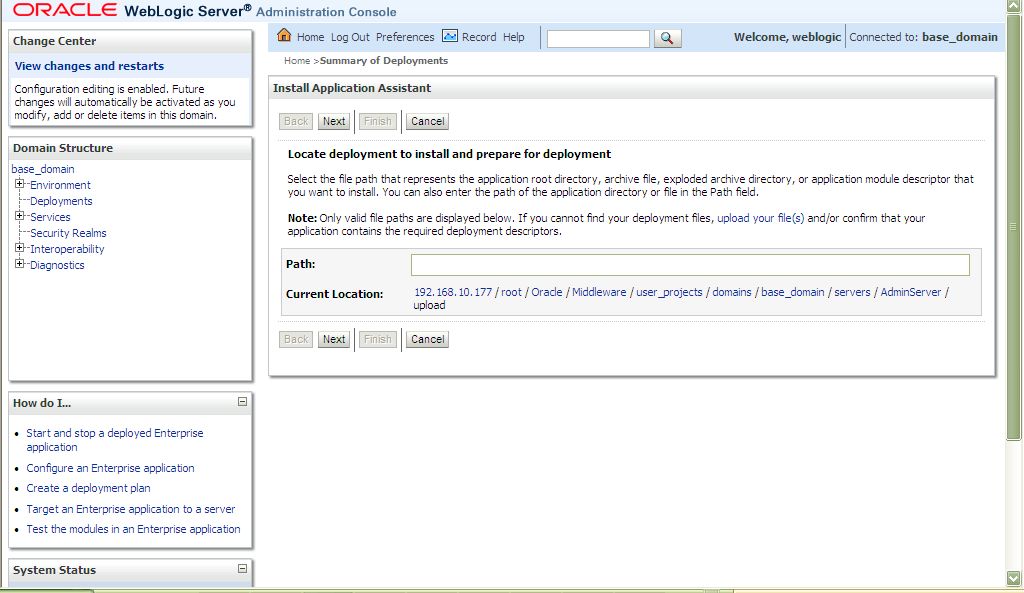Click the top Next button
The image size is (1024, 593).
pos(334,121)
